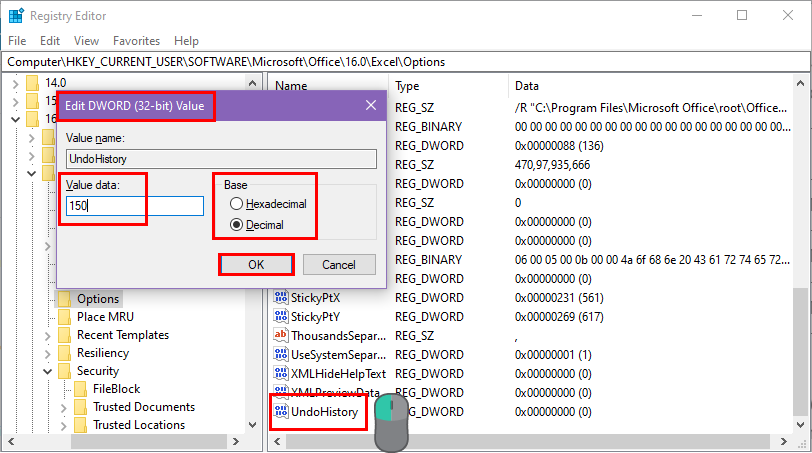Click values pane scroll up arrow
Image resolution: width=812 pixels, height=453 pixels.
click(x=800, y=83)
